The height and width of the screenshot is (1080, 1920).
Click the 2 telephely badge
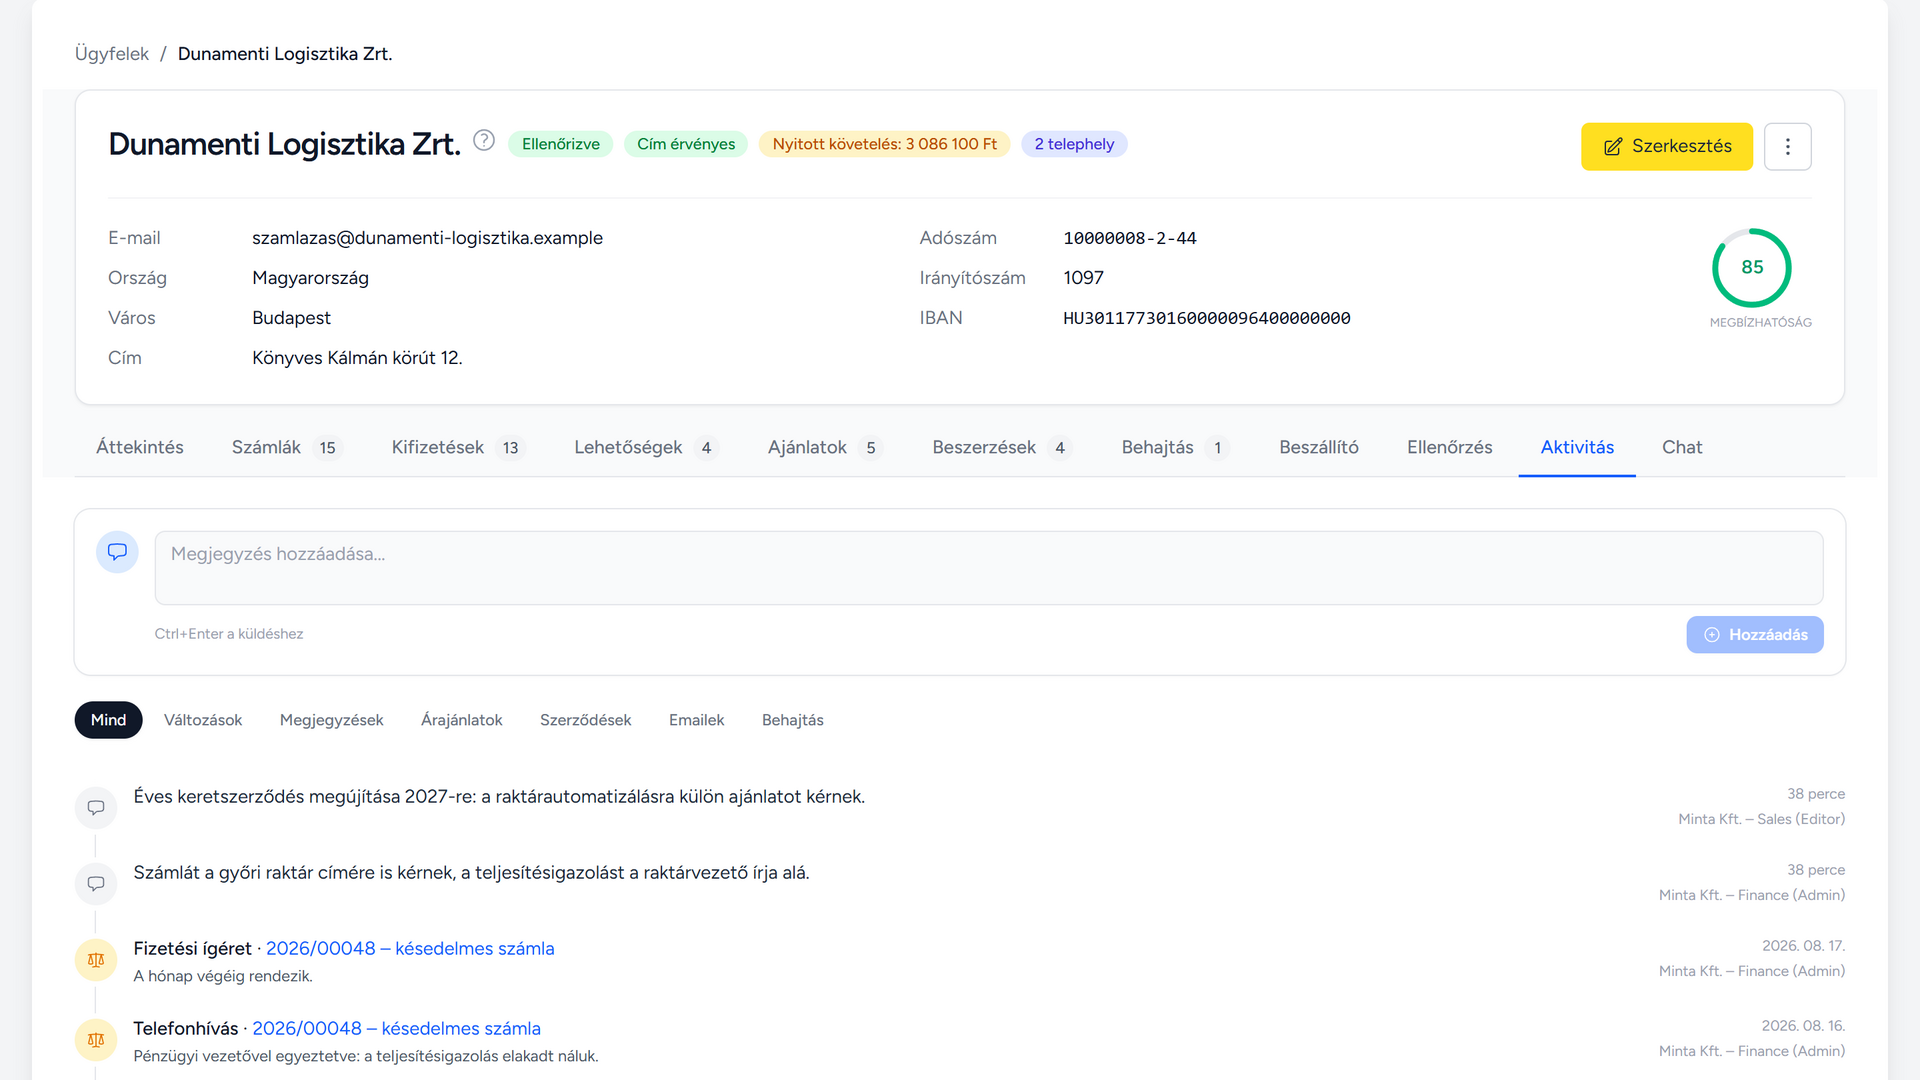[x=1074, y=144]
